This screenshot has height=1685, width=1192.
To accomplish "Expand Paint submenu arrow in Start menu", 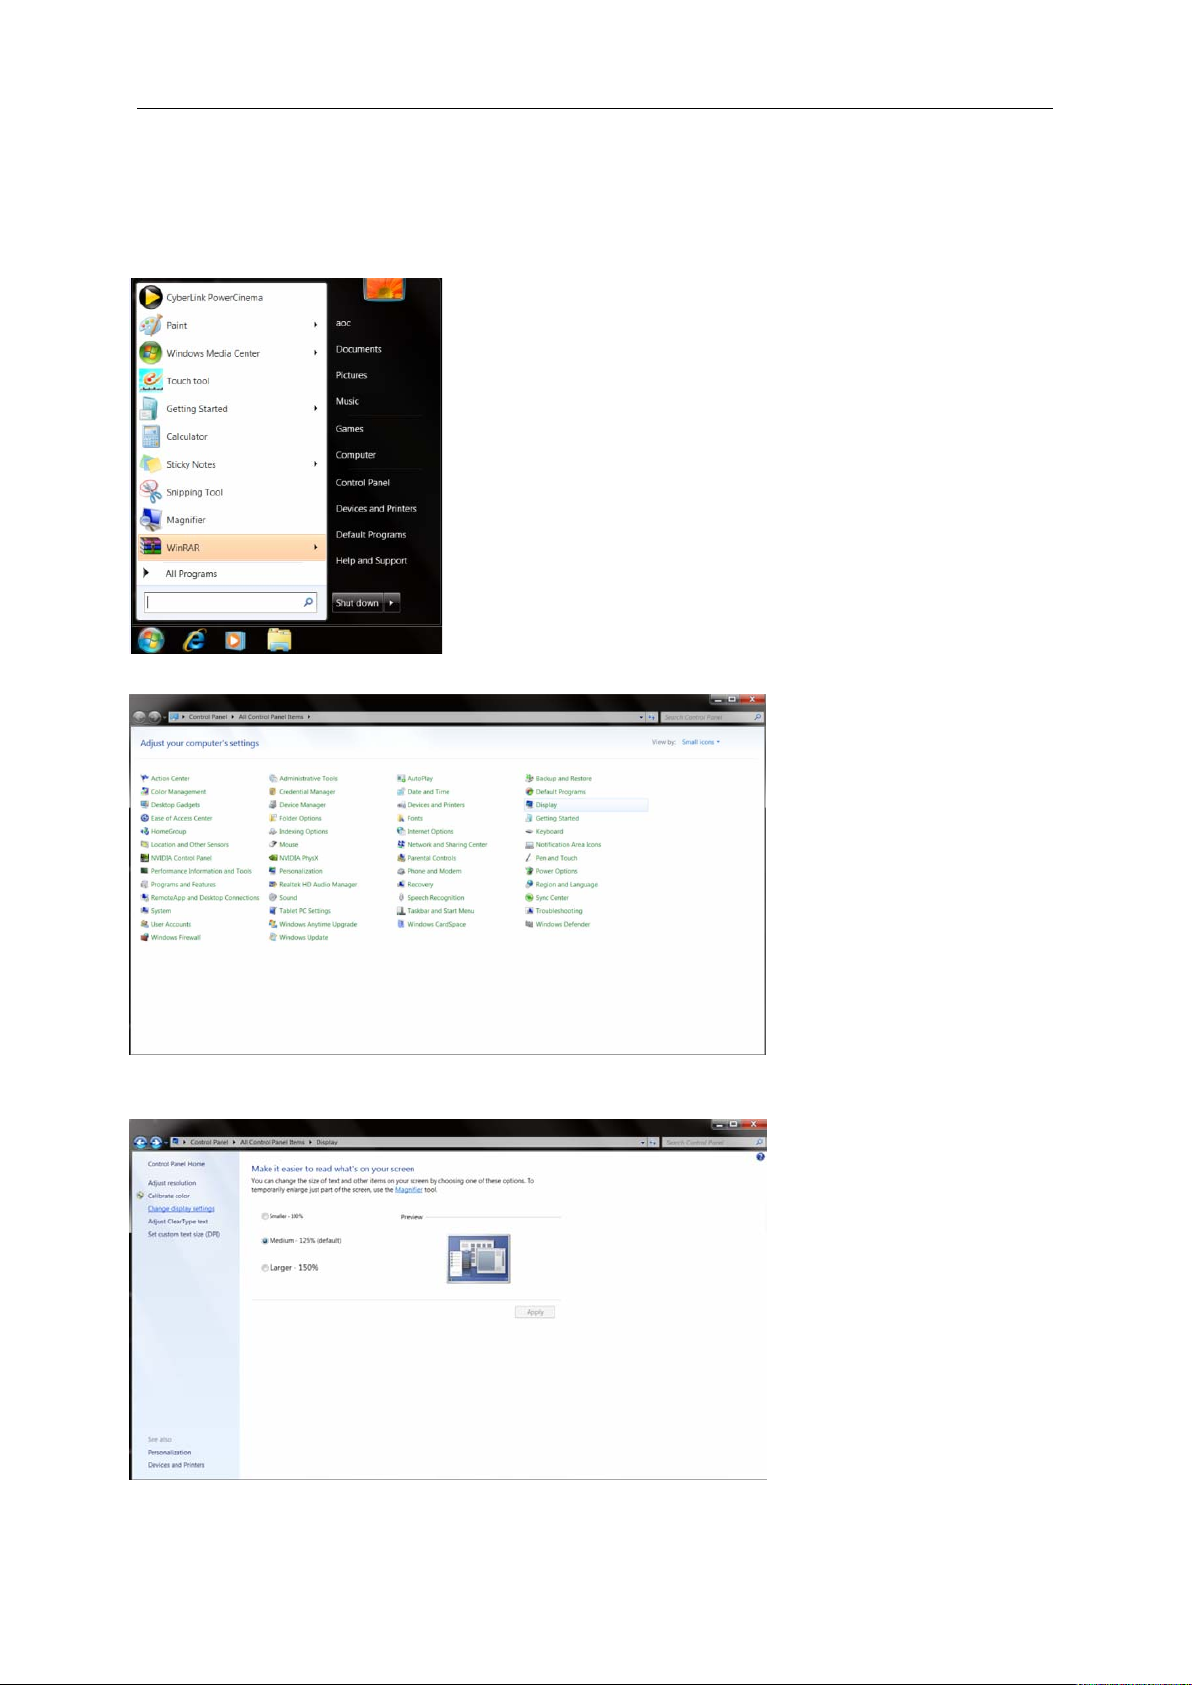I will click(x=315, y=325).
